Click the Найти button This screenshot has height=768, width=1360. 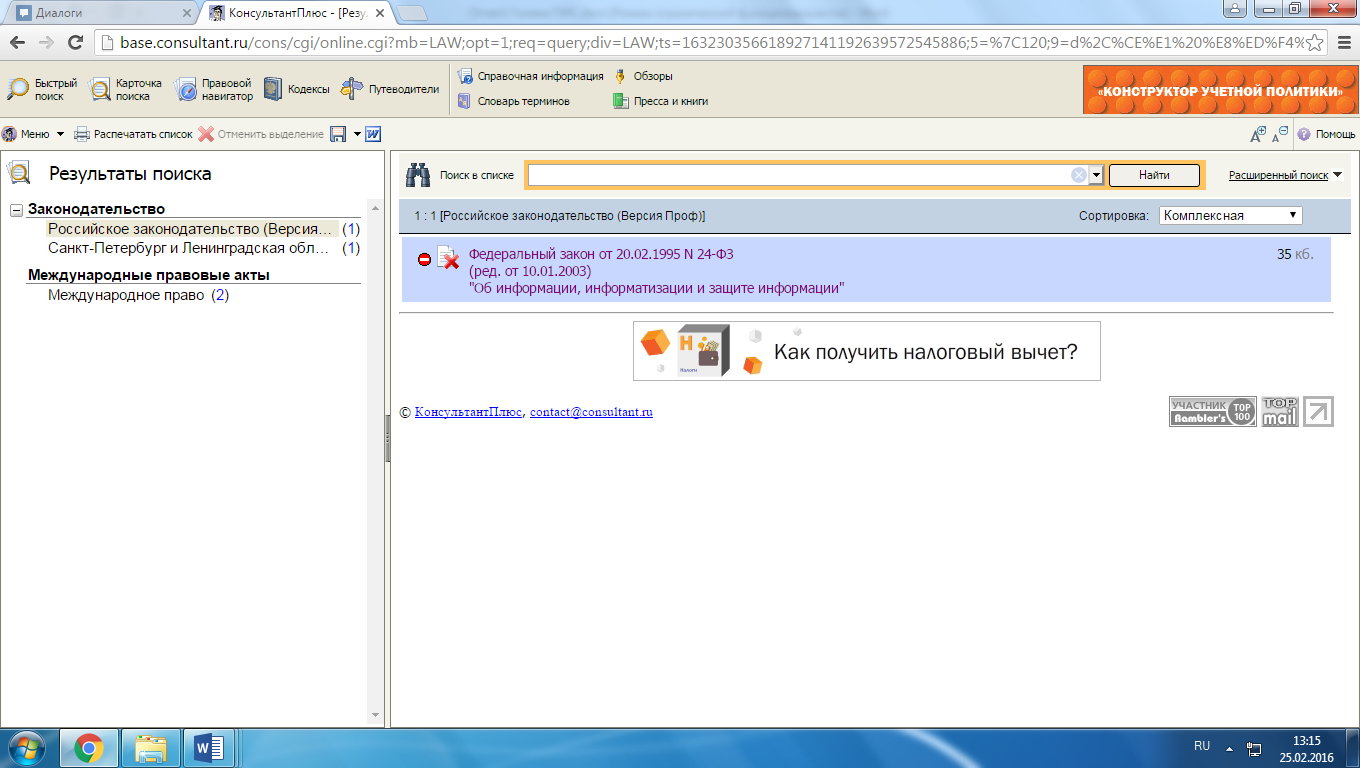1154,175
